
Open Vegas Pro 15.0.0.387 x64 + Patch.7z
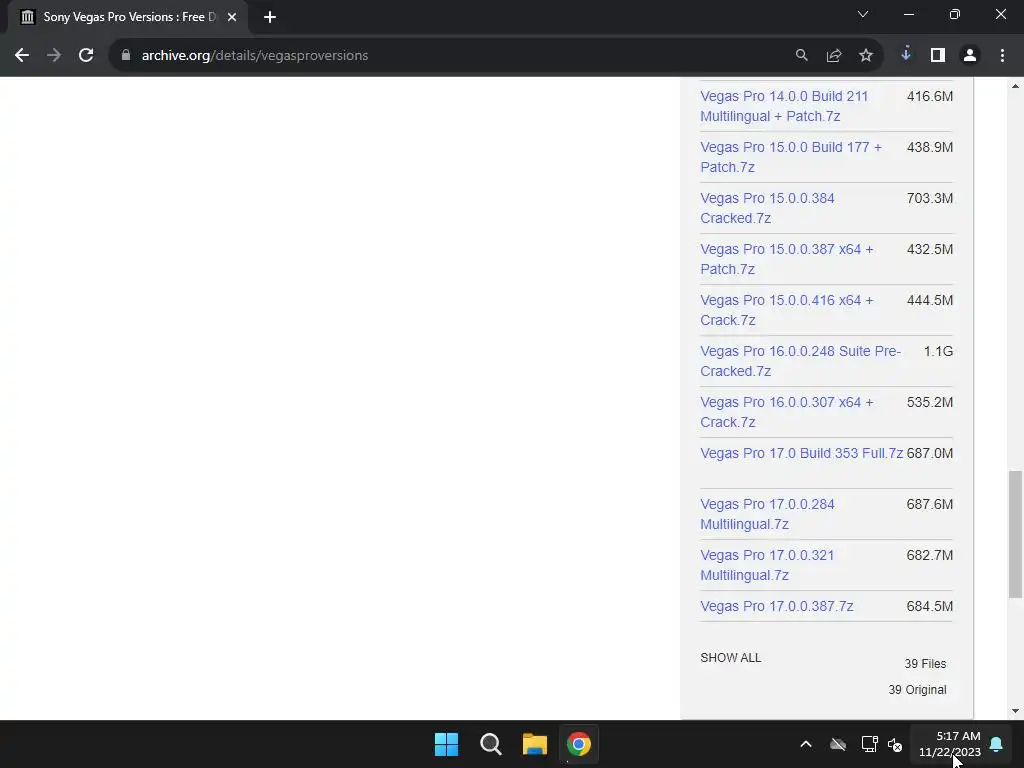coord(786,259)
